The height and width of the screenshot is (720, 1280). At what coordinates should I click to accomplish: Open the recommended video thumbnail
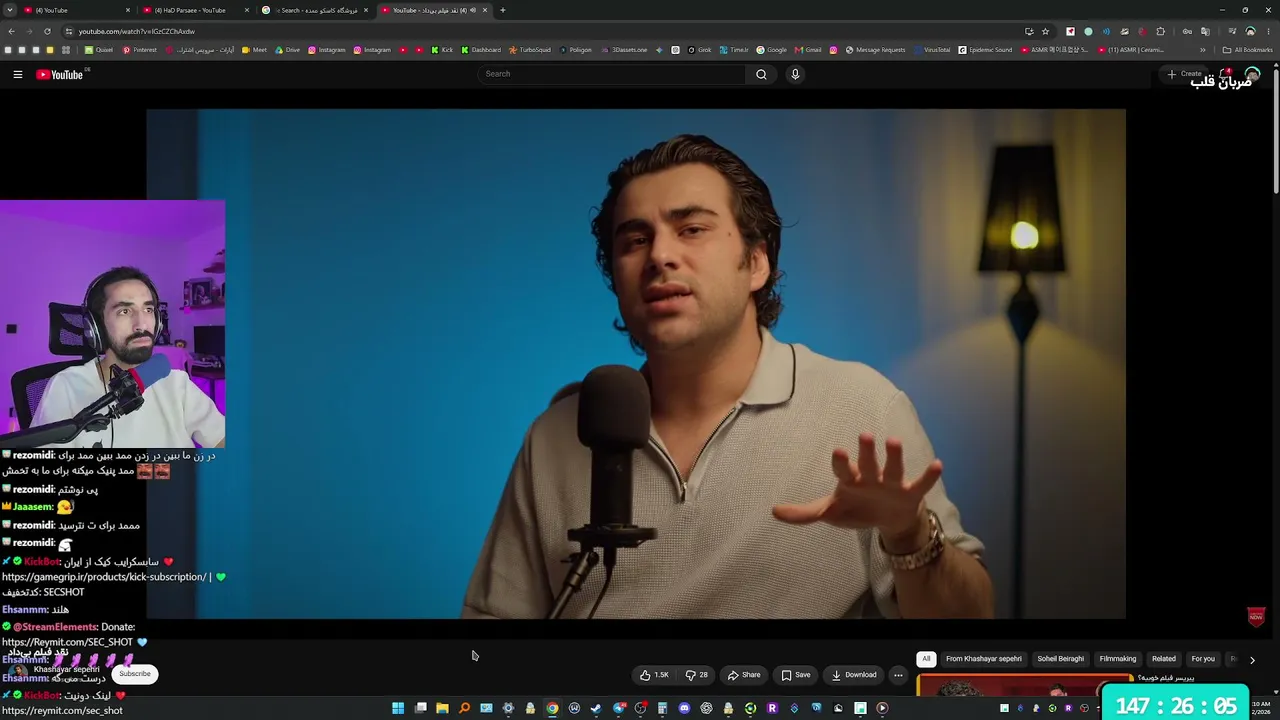click(1025, 686)
